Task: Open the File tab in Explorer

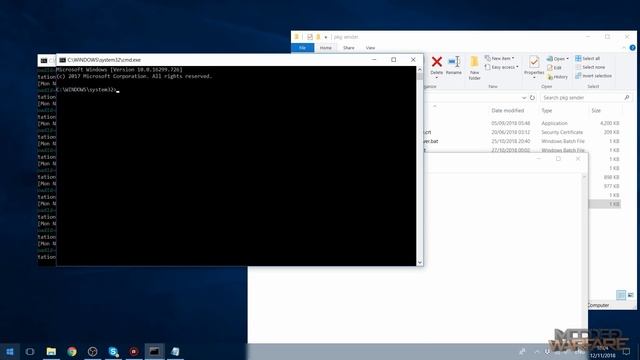Action: pos(302,48)
